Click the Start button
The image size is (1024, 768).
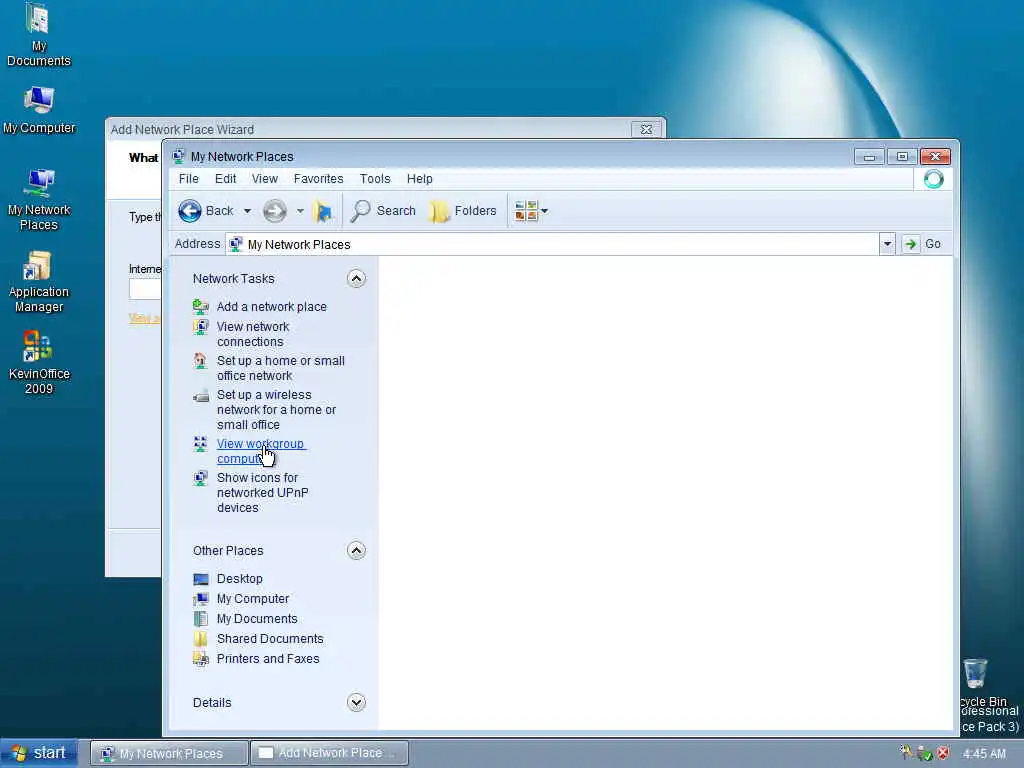pyautogui.click(x=39, y=753)
